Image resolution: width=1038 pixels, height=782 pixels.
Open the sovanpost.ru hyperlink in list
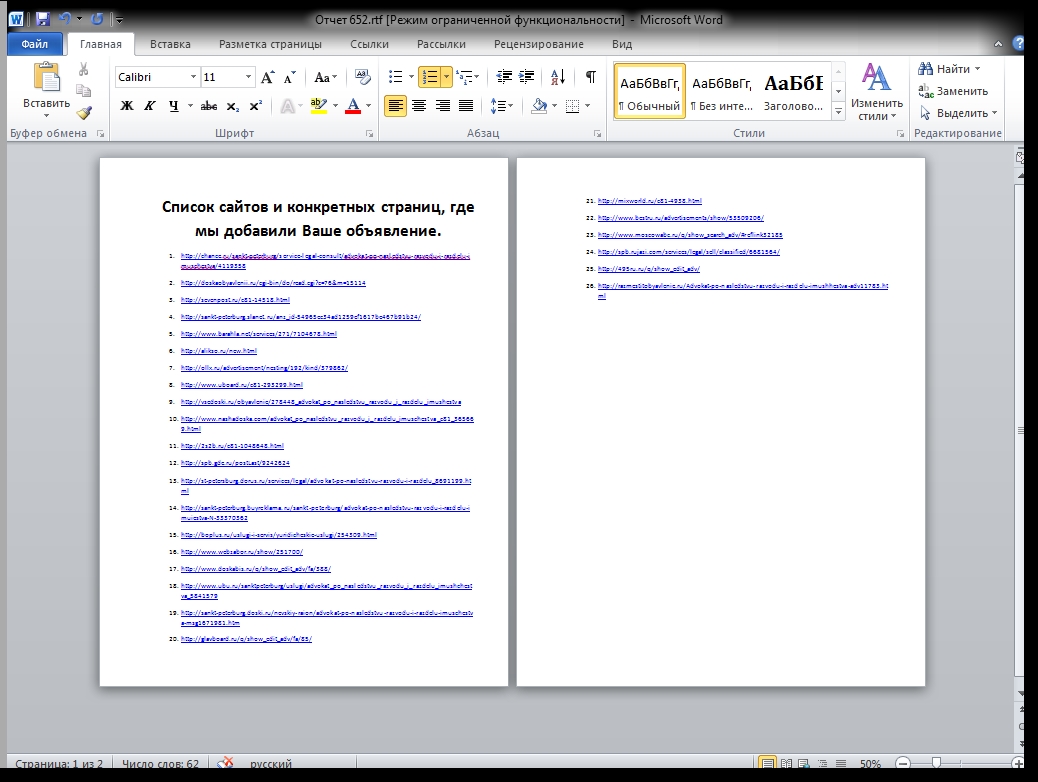(x=235, y=299)
